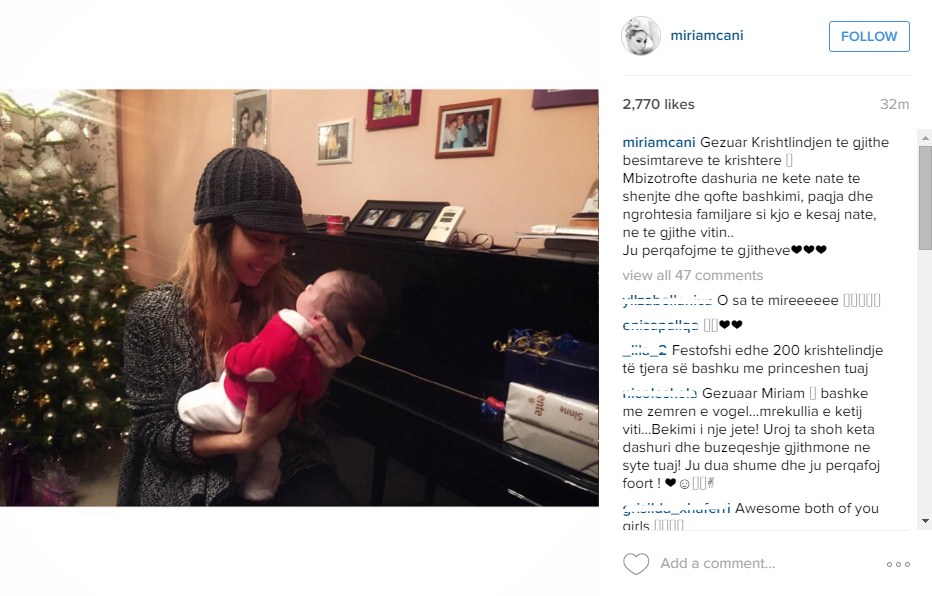
Task: Open commenter of 'Awesome both of you'
Action: coord(676,509)
